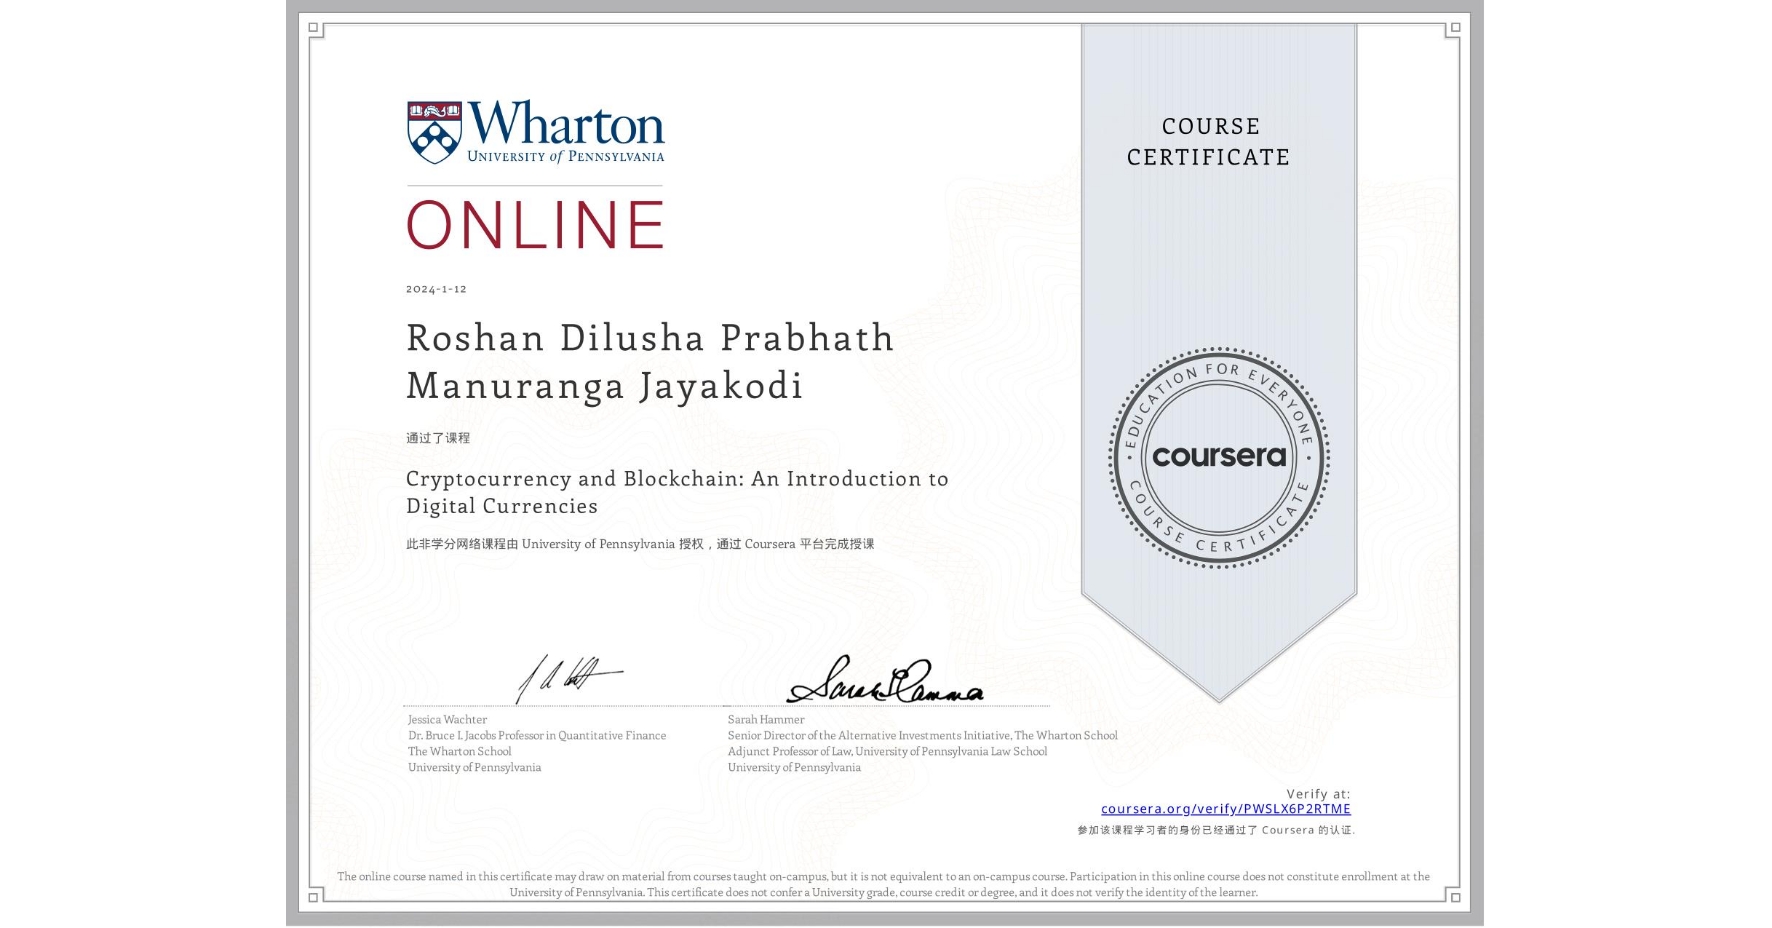Click Sarah Hammer's credentials block
Screen dimensions: 1772x928
pos(922,743)
